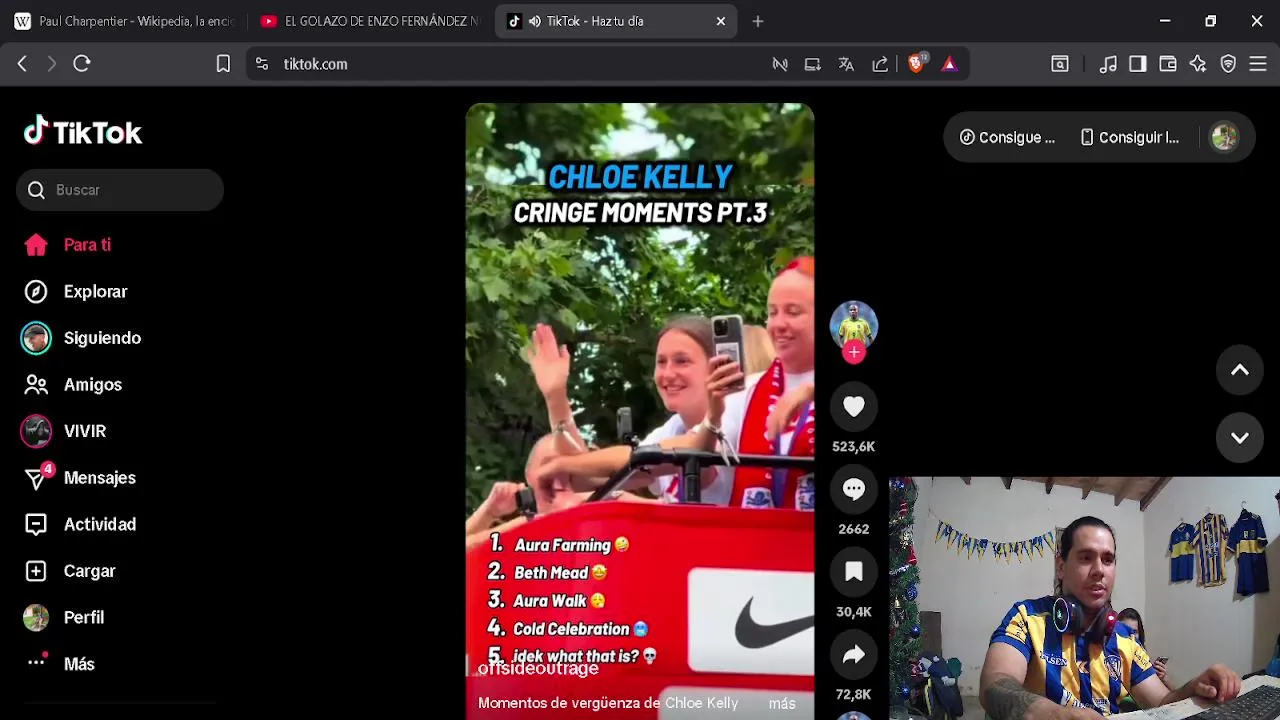Open the music note playlist icon
The image size is (1280, 720).
coord(1108,64)
